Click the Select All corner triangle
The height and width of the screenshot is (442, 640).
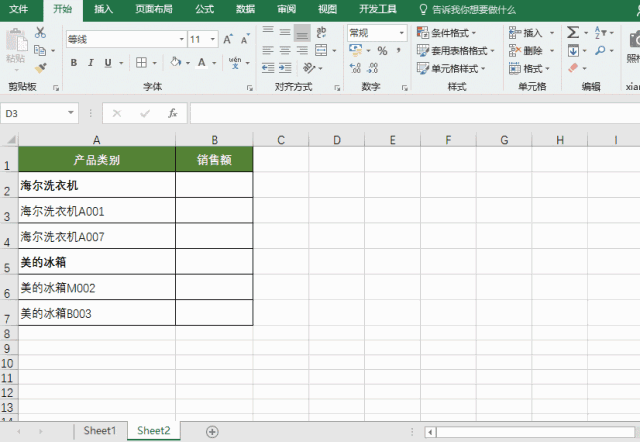9,140
